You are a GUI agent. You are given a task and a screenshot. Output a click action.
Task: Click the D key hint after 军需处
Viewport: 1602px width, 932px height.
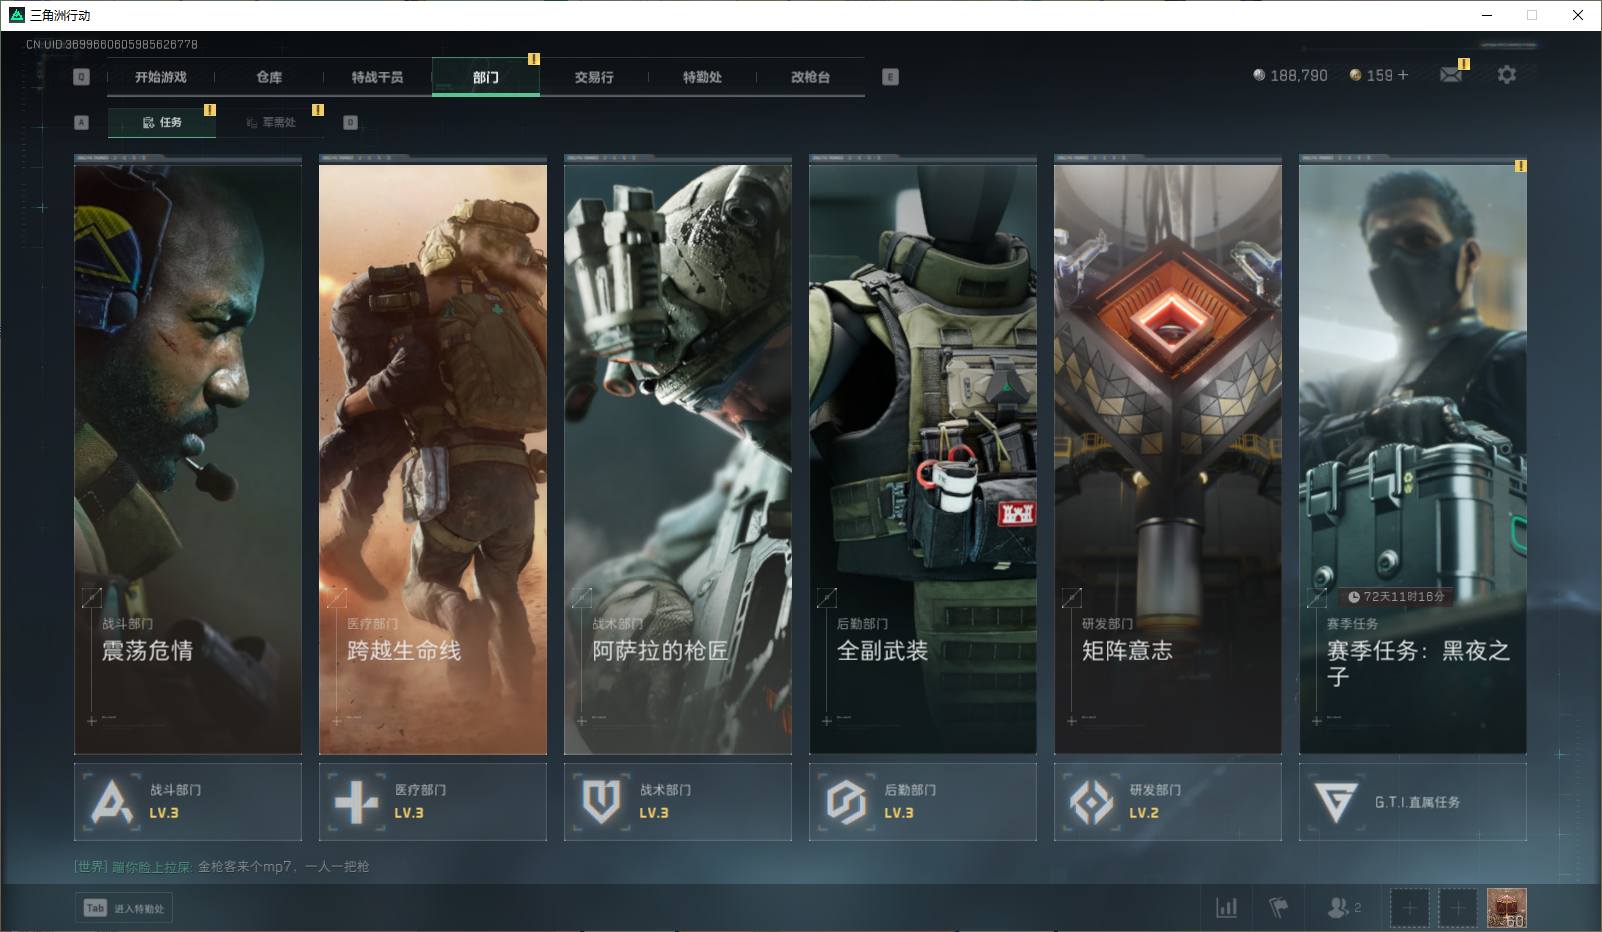pos(350,122)
